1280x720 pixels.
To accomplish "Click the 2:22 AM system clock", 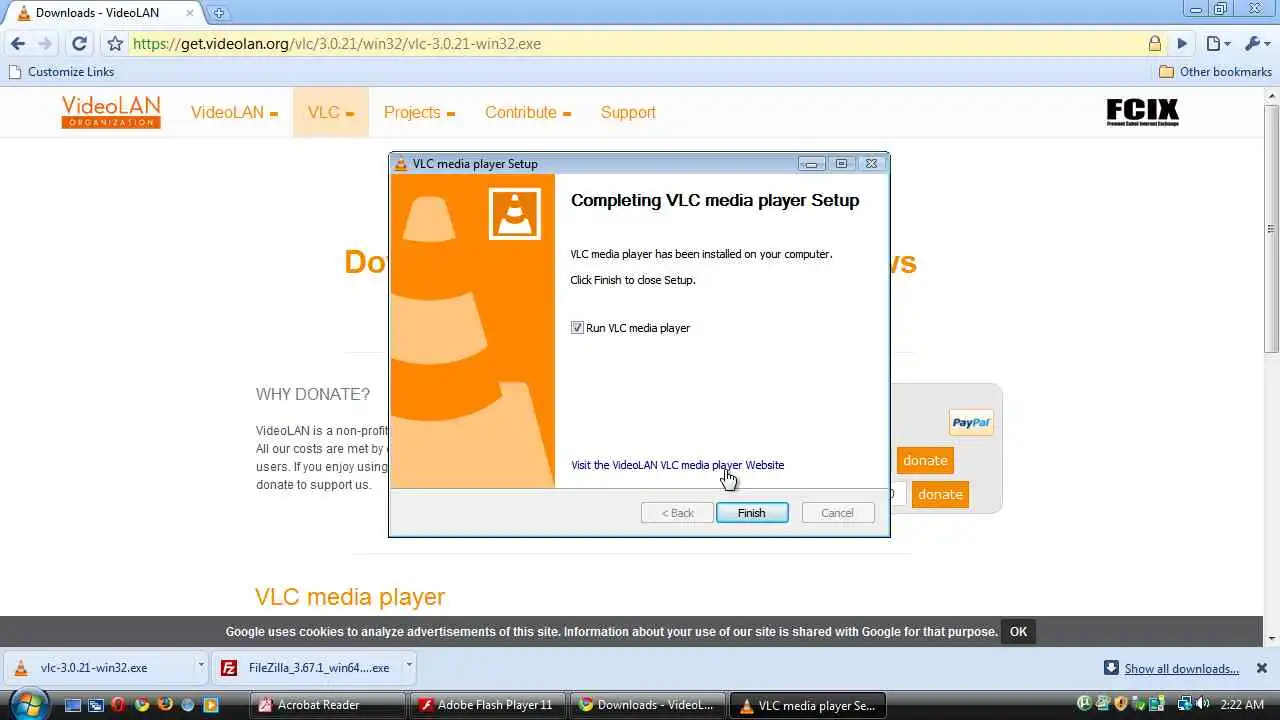I will (1242, 705).
